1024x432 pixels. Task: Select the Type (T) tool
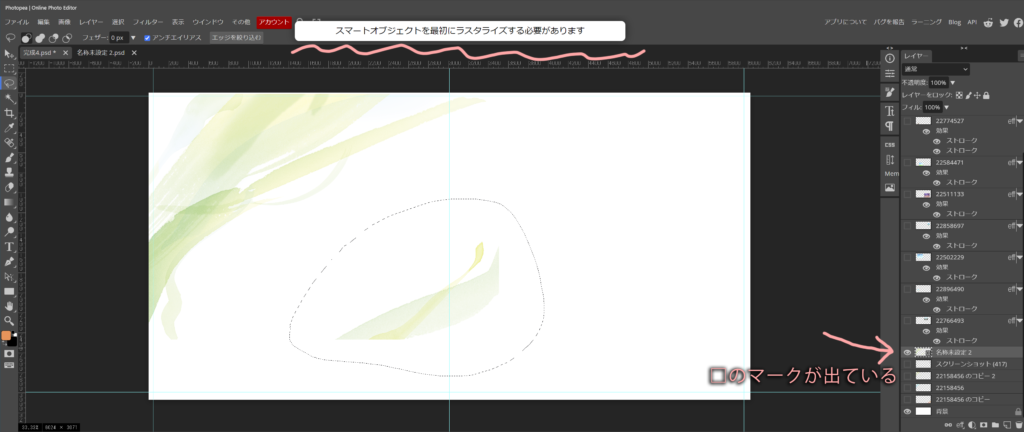pos(9,246)
